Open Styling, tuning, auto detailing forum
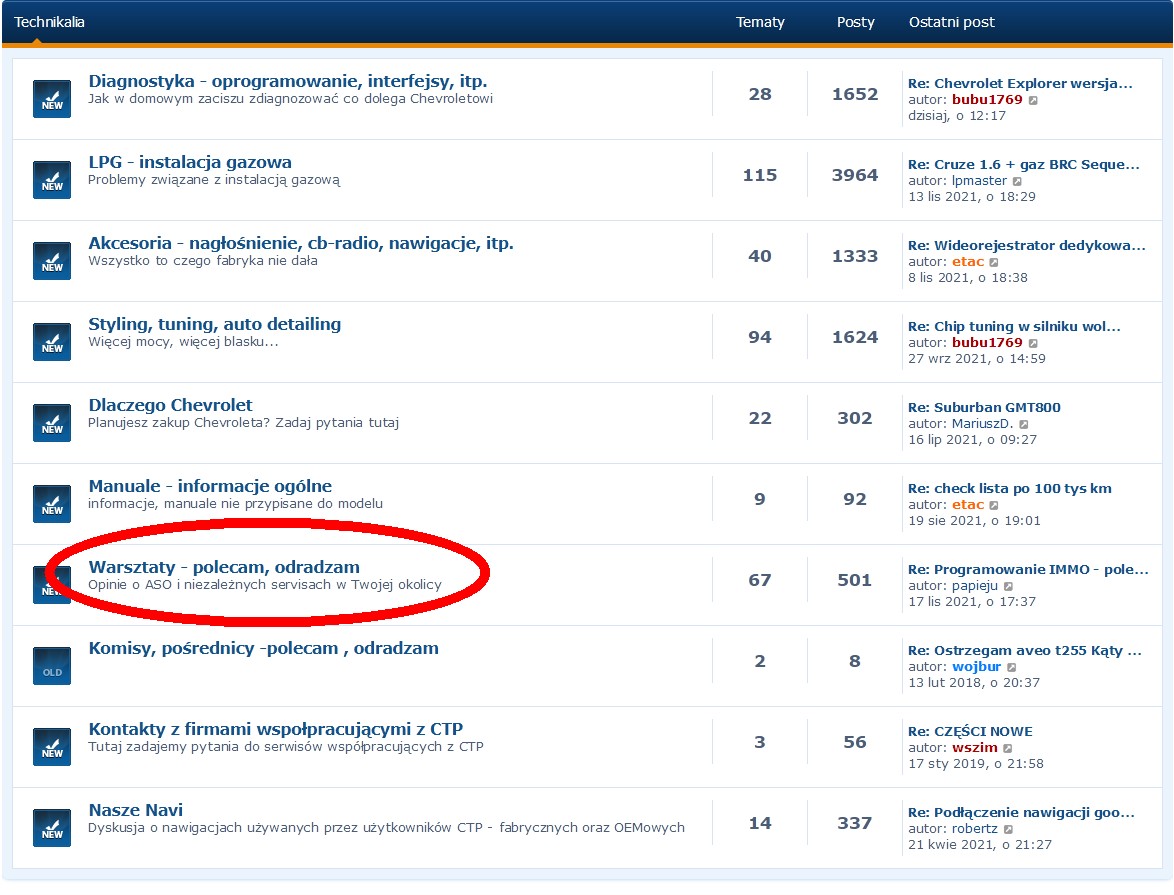1174x895 pixels. [x=215, y=324]
